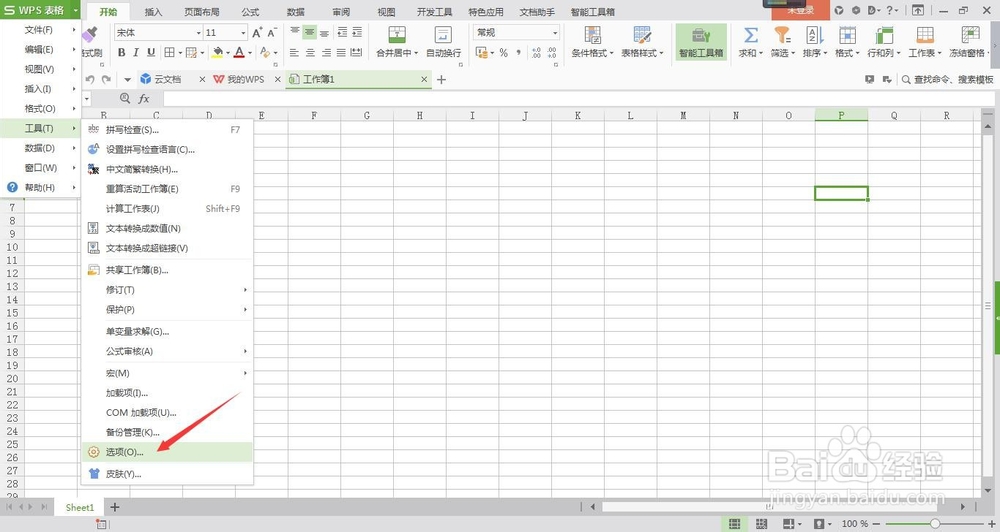Click the horizontal scrollbar at bottom
This screenshot has height=532, width=1000.
coord(770,506)
